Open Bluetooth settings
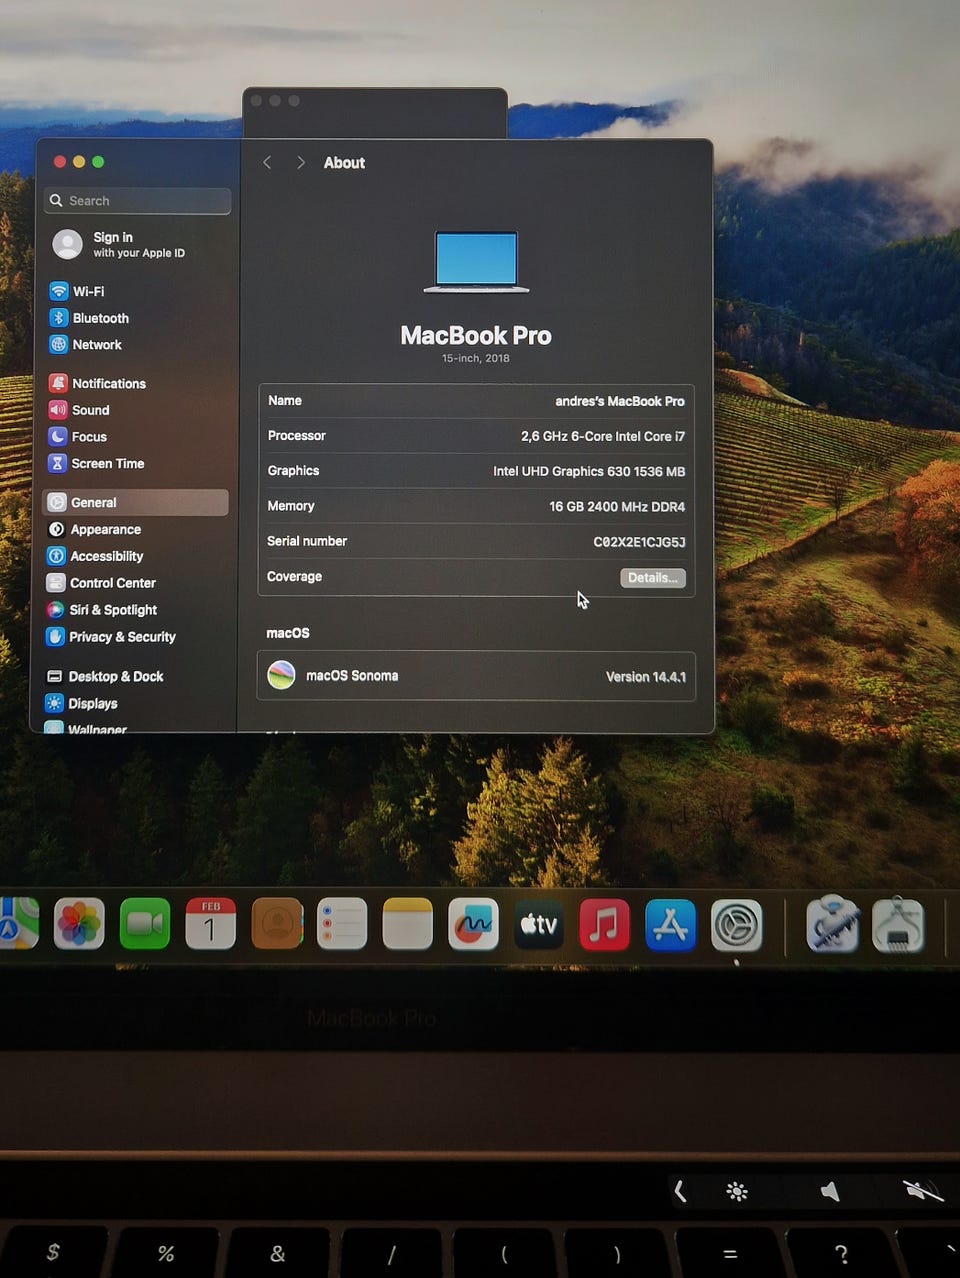Screen dimensions: 960x1278 pos(89,318)
